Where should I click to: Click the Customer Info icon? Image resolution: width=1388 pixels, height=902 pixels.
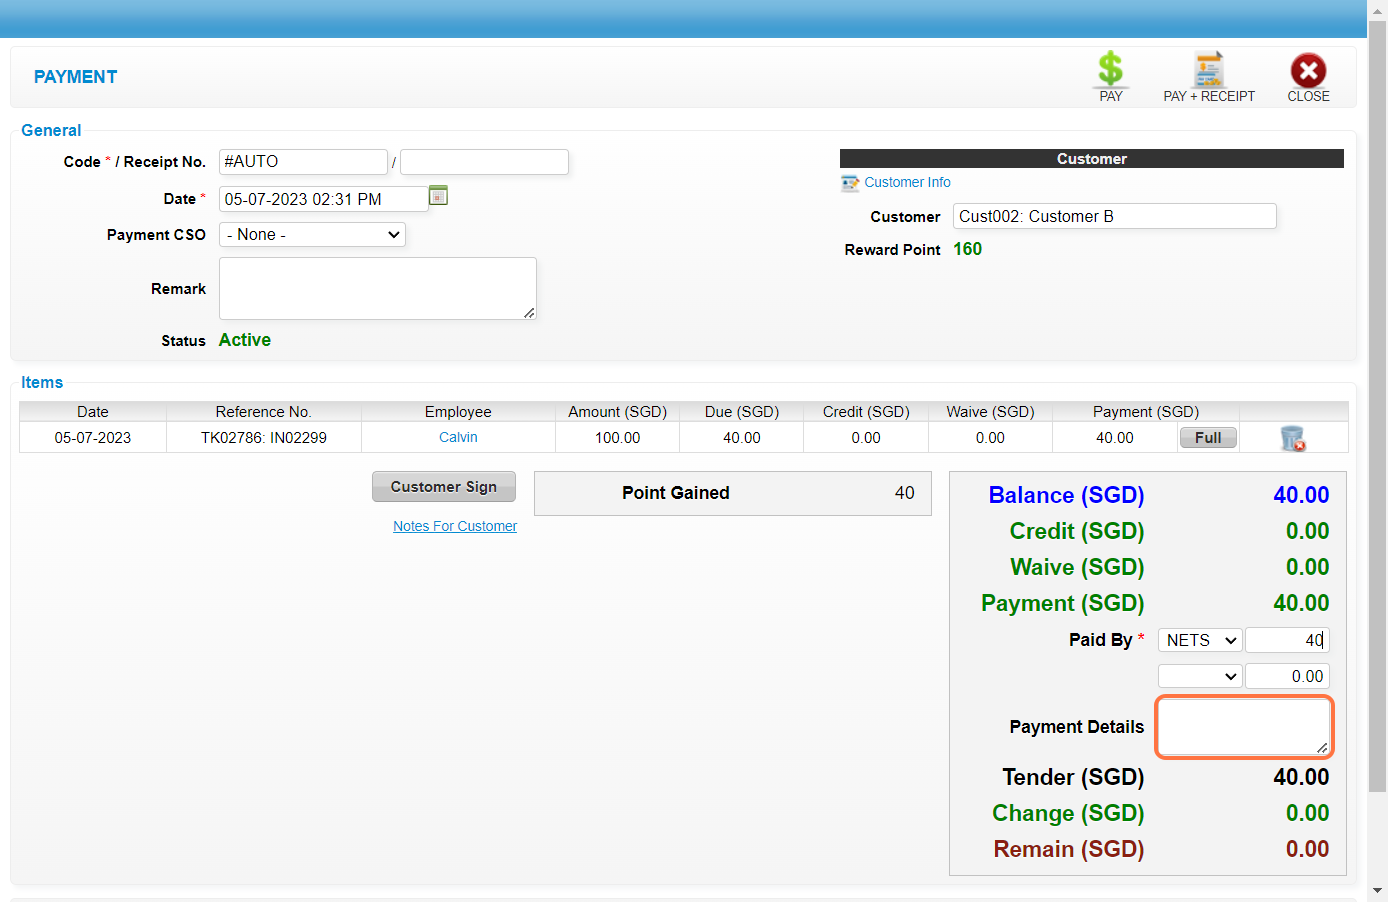pos(850,183)
